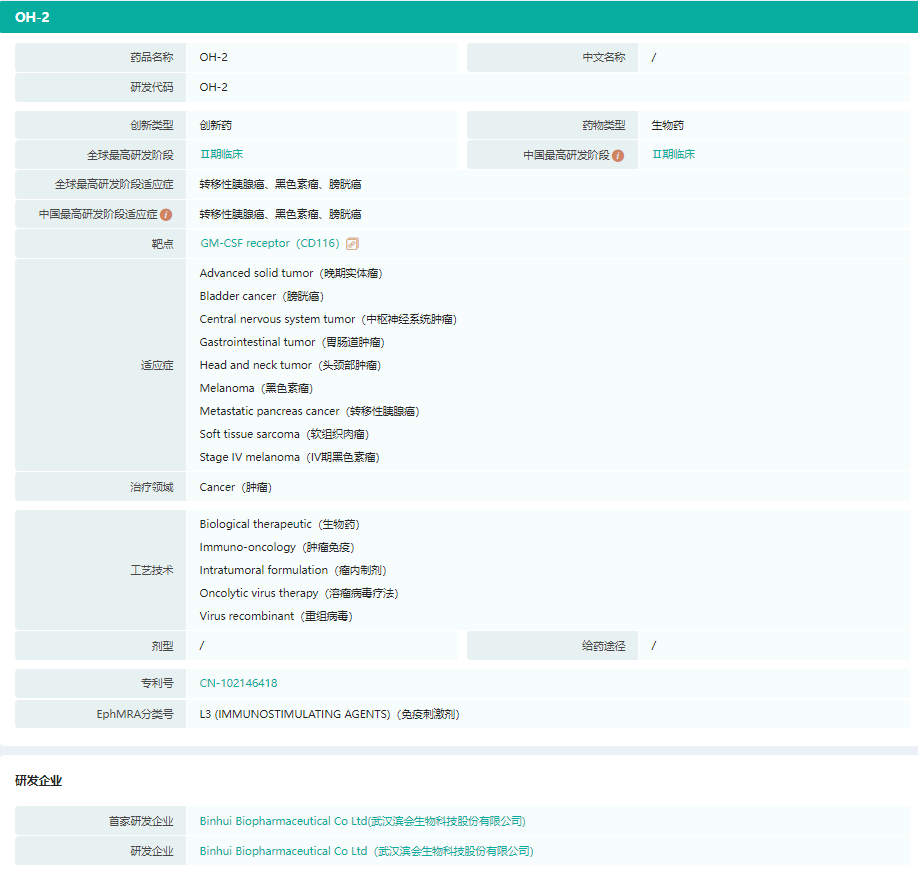
Task: Open Binhui Biopharmaceutical link in 首家研发企业 row
Action: 362,822
